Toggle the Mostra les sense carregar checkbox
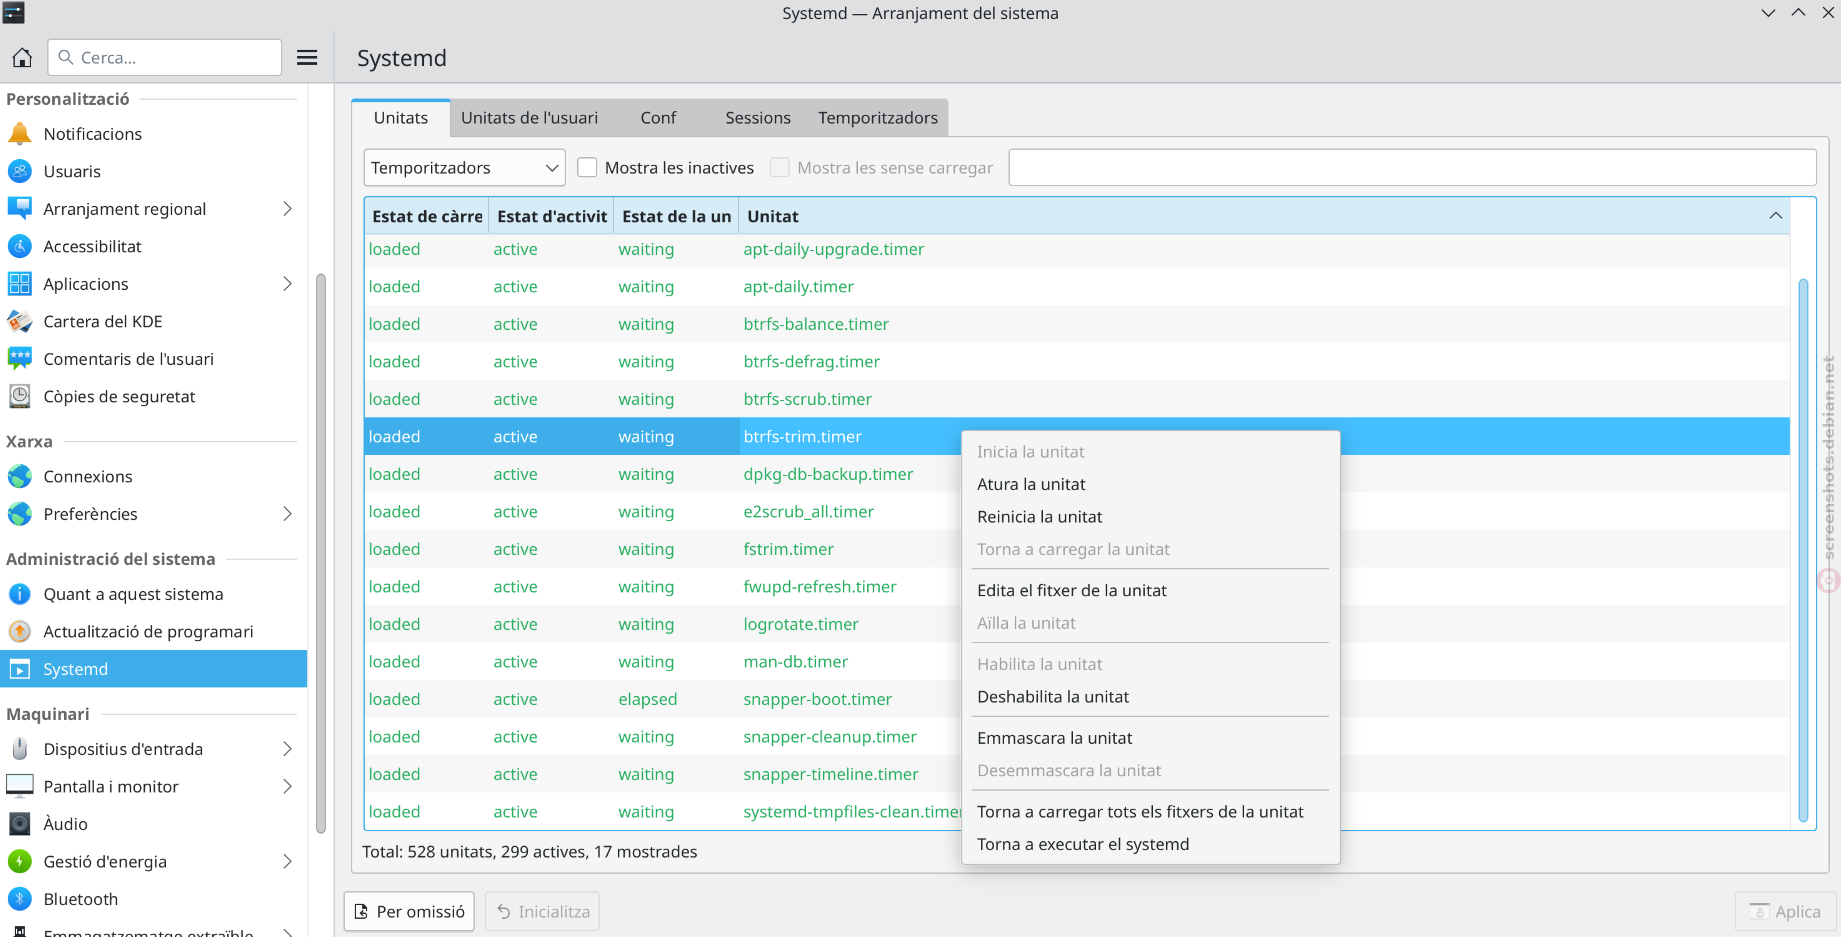This screenshot has width=1841, height=937. [780, 167]
